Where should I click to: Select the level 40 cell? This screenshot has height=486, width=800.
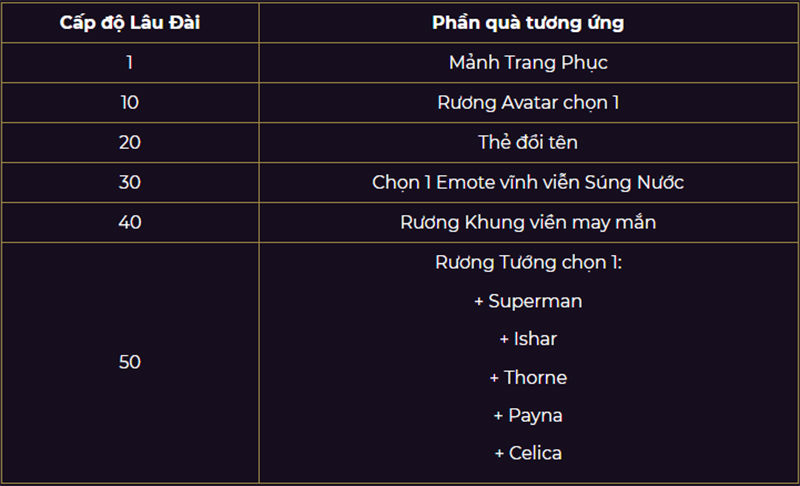[x=130, y=222]
